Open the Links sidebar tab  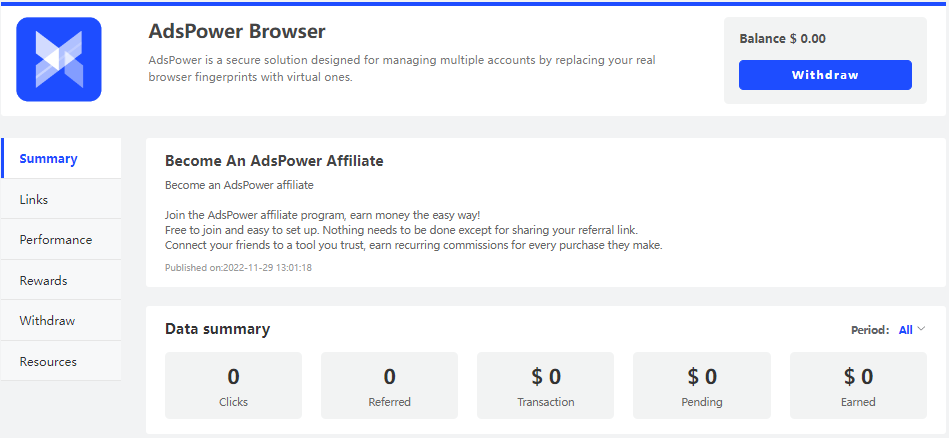pos(61,199)
